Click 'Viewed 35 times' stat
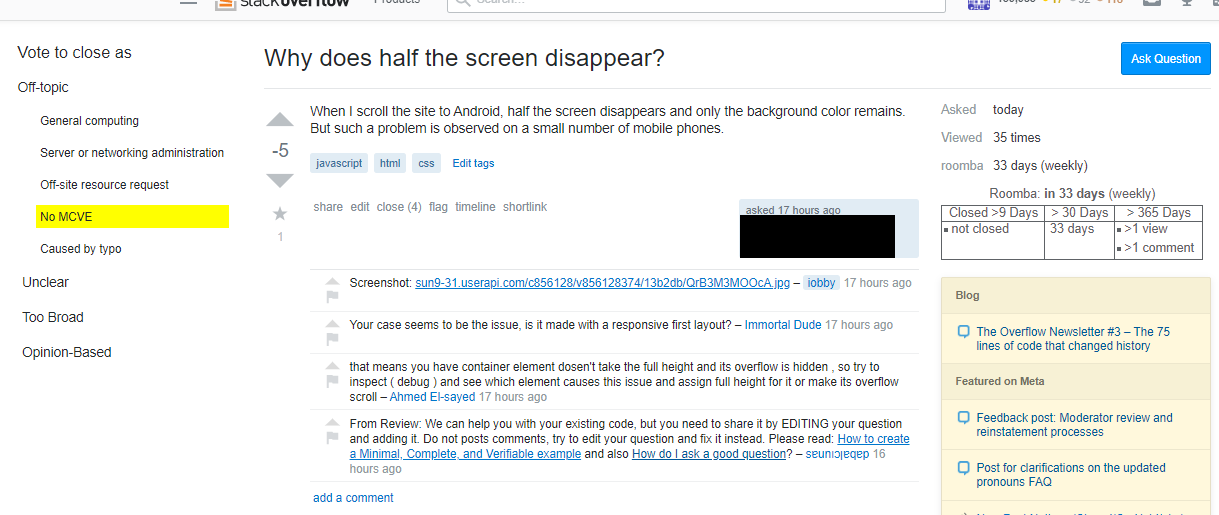1219x515 pixels. 991,138
